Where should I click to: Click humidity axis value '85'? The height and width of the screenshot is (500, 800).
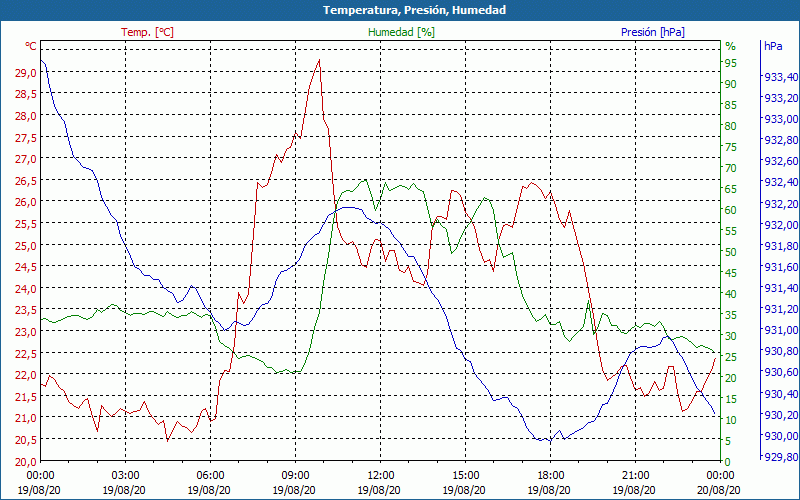point(731,105)
